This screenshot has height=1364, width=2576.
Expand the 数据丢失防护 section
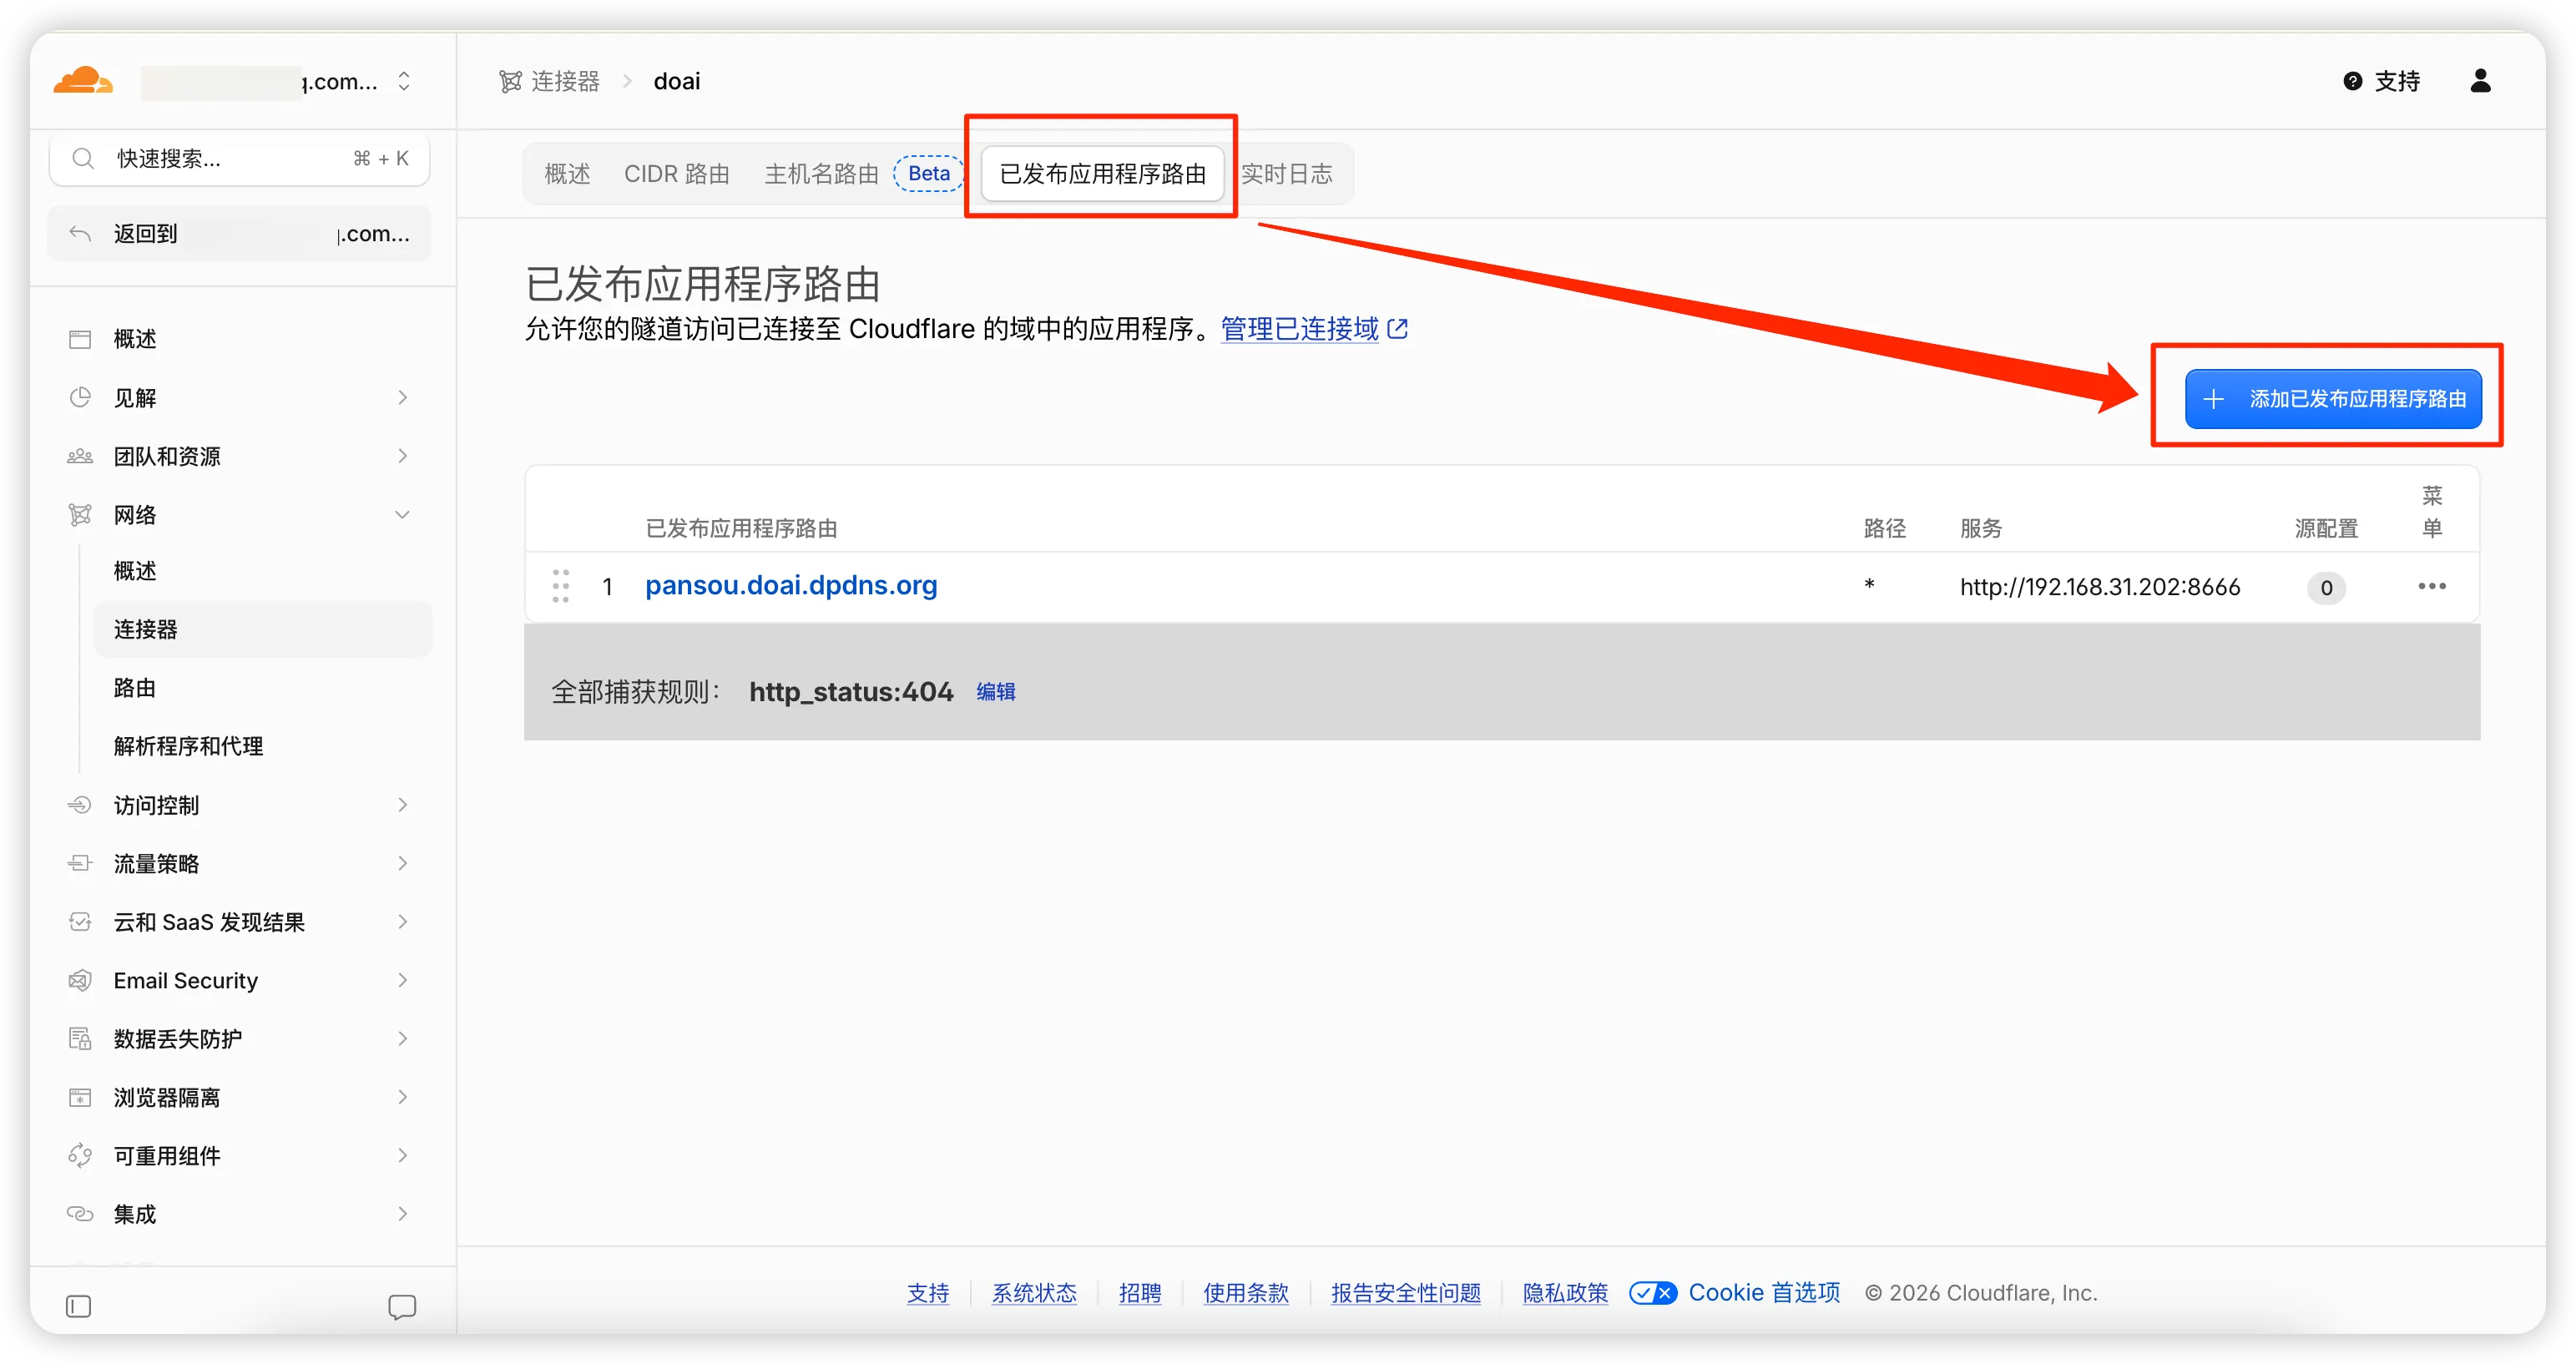(402, 1038)
